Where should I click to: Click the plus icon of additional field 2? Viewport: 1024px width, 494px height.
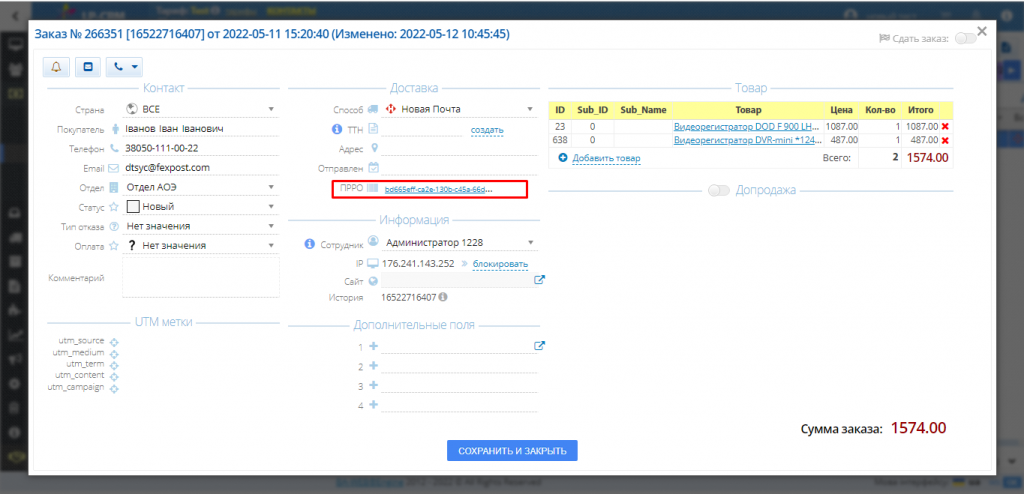[374, 366]
